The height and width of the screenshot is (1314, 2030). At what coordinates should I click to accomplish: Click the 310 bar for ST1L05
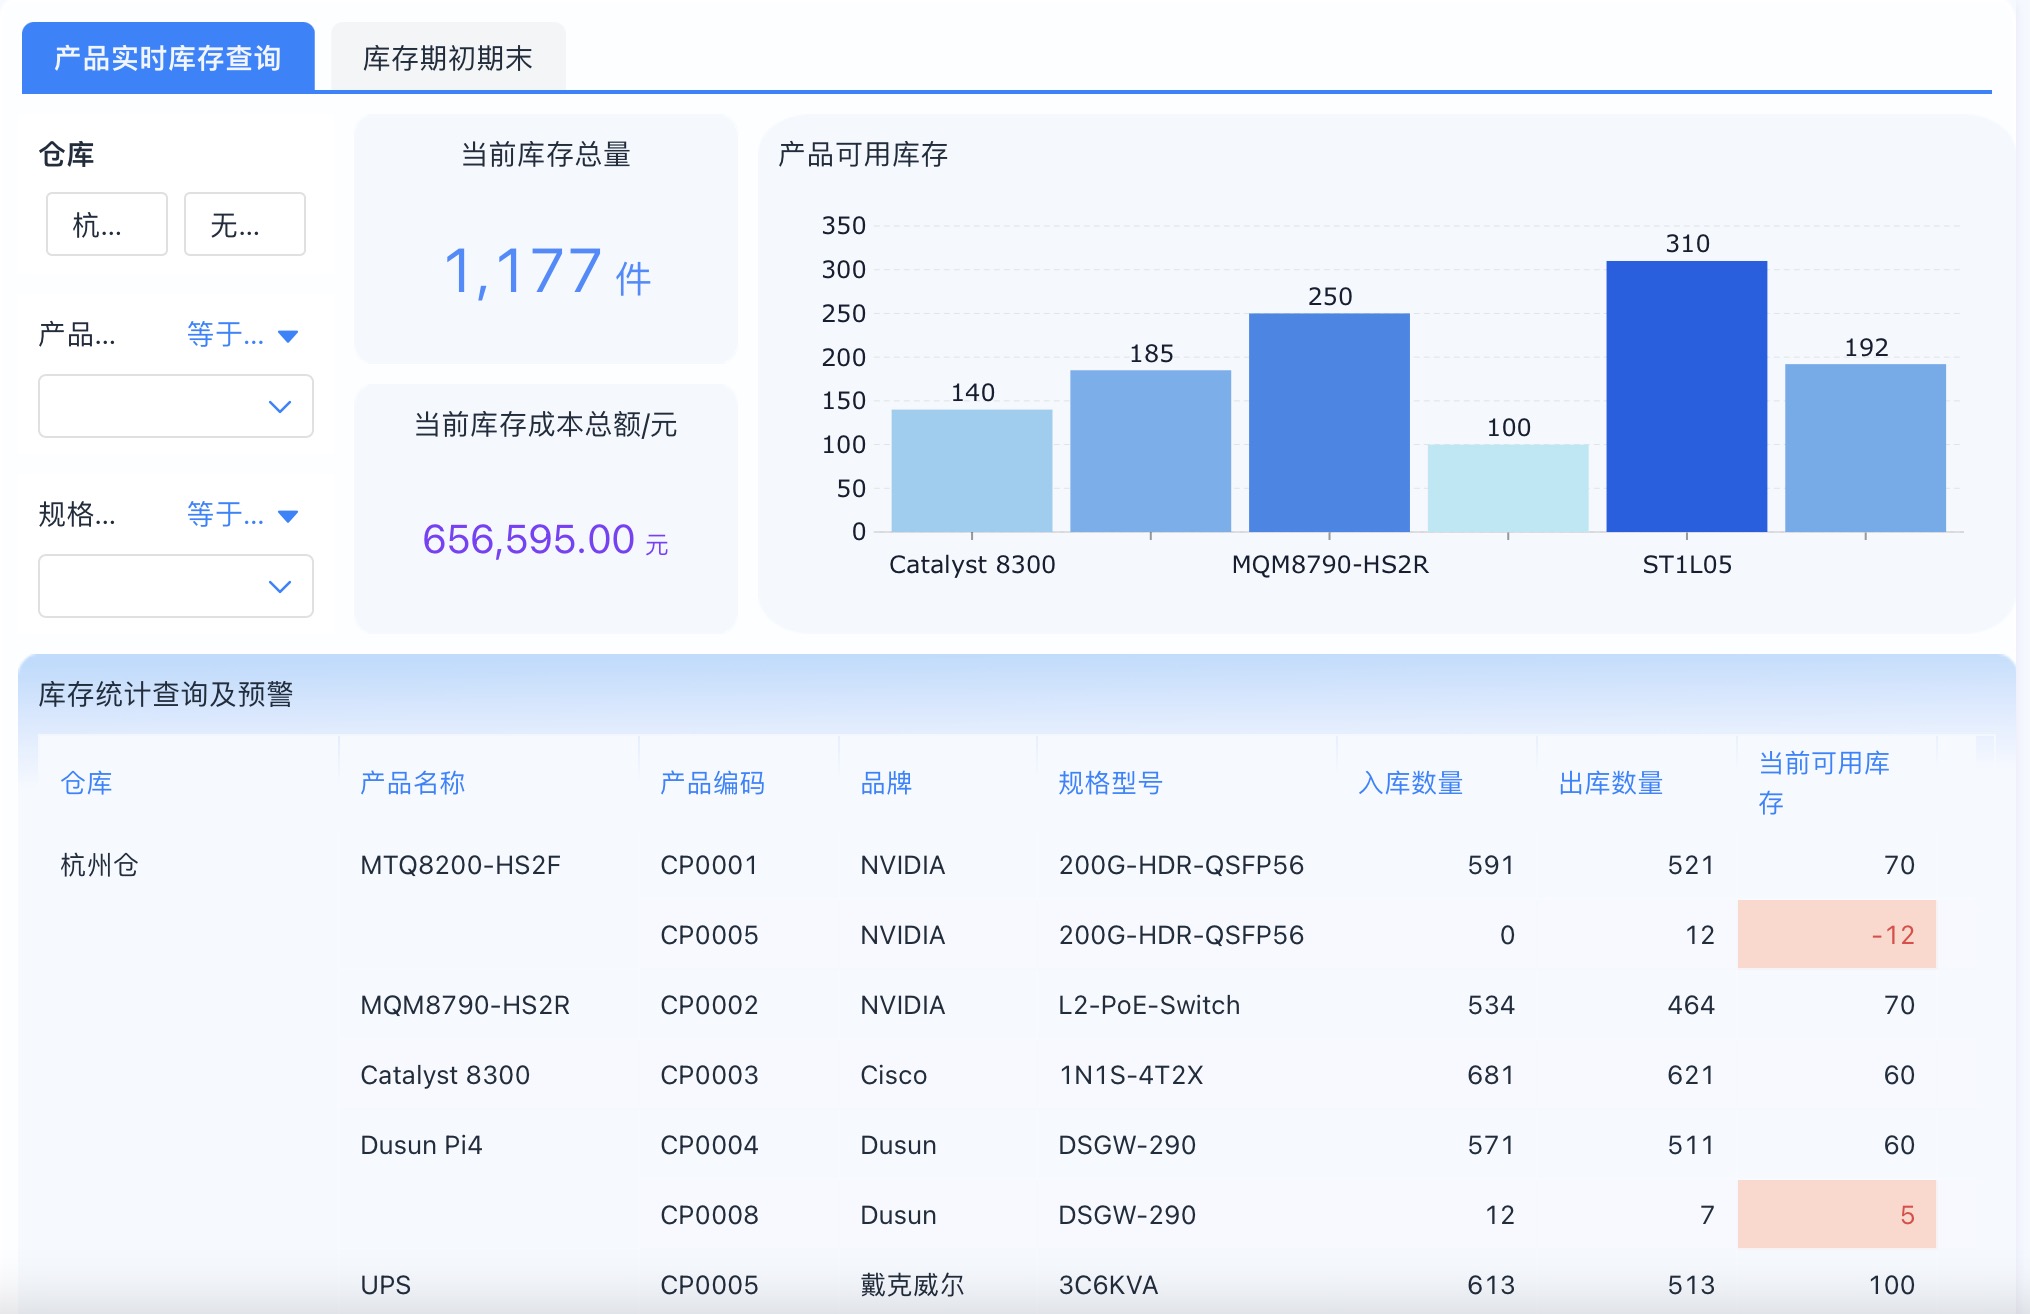(x=1686, y=396)
